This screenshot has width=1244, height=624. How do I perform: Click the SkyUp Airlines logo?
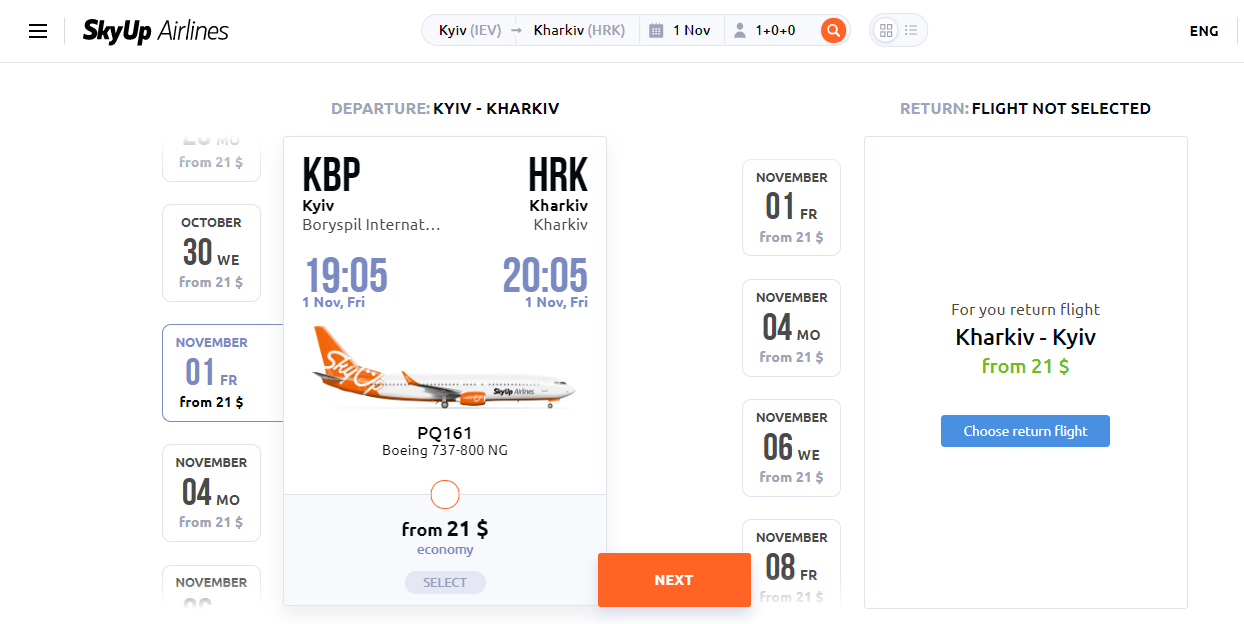(155, 31)
